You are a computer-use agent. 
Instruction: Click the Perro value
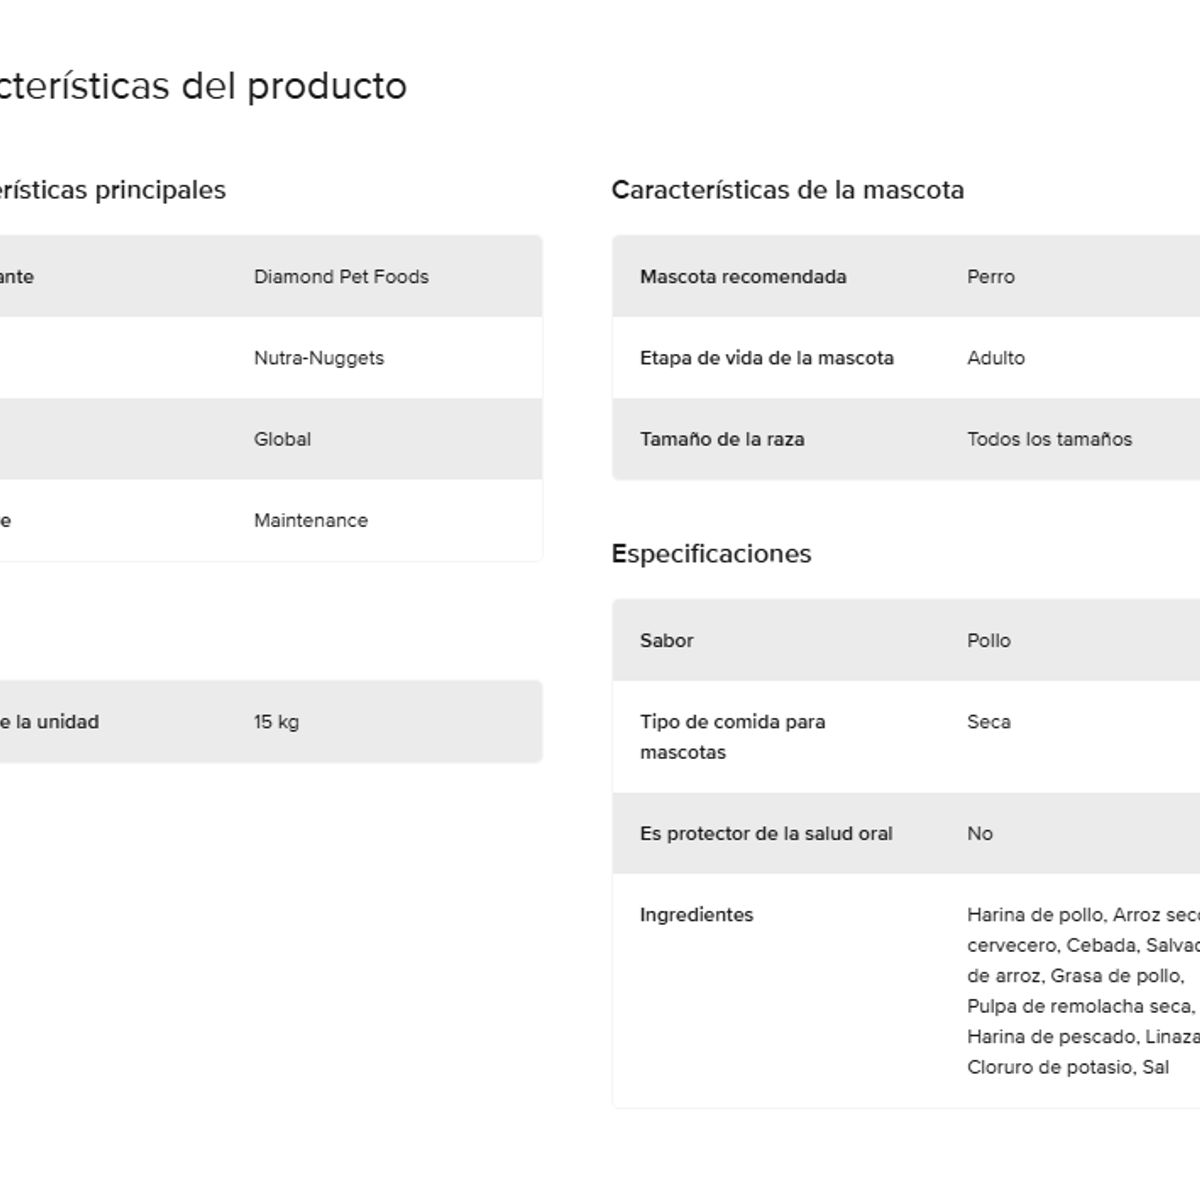pyautogui.click(x=990, y=277)
